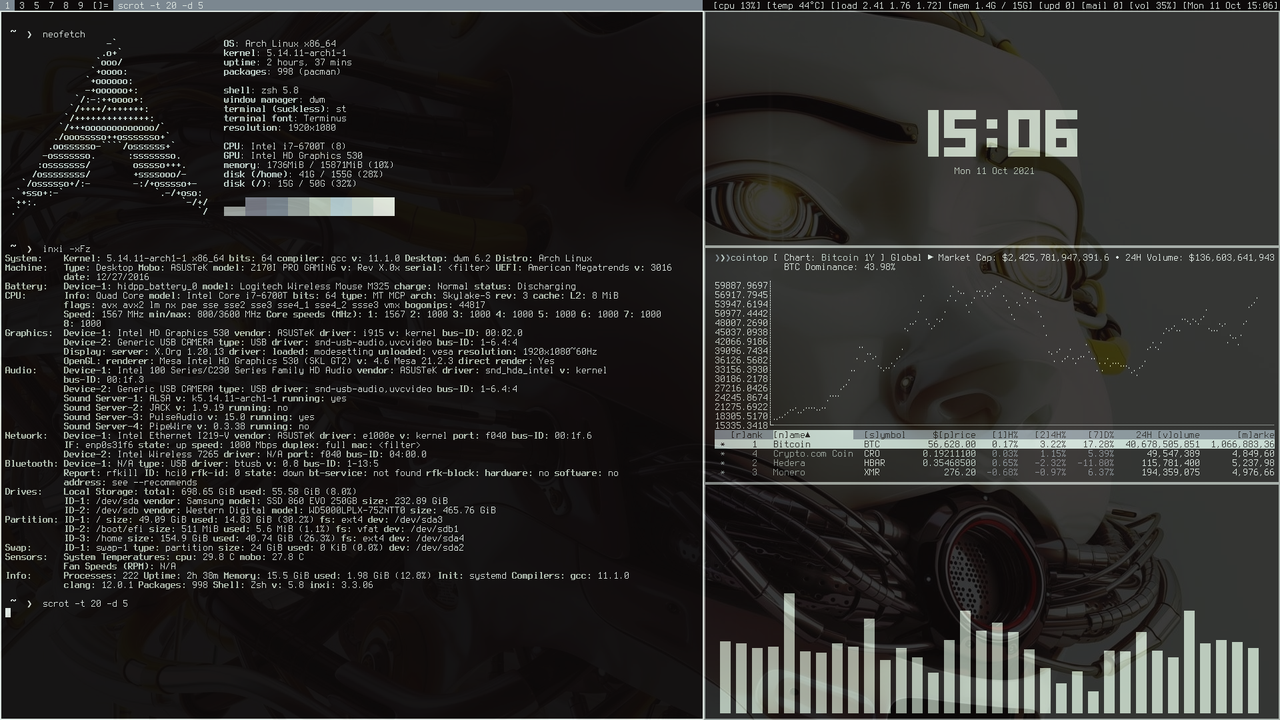Viewport: 1280px width, 720px height.
Task: Click the BTC symbol cell
Action: tap(872, 445)
